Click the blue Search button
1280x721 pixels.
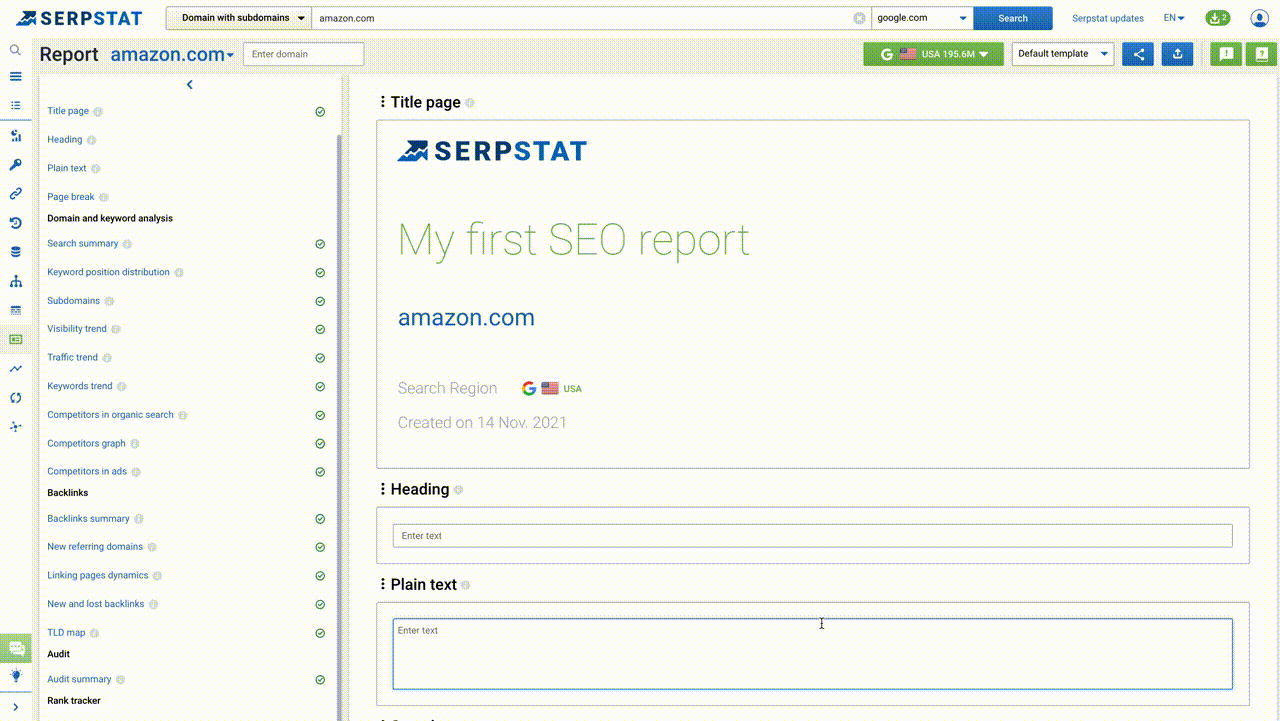point(1012,18)
